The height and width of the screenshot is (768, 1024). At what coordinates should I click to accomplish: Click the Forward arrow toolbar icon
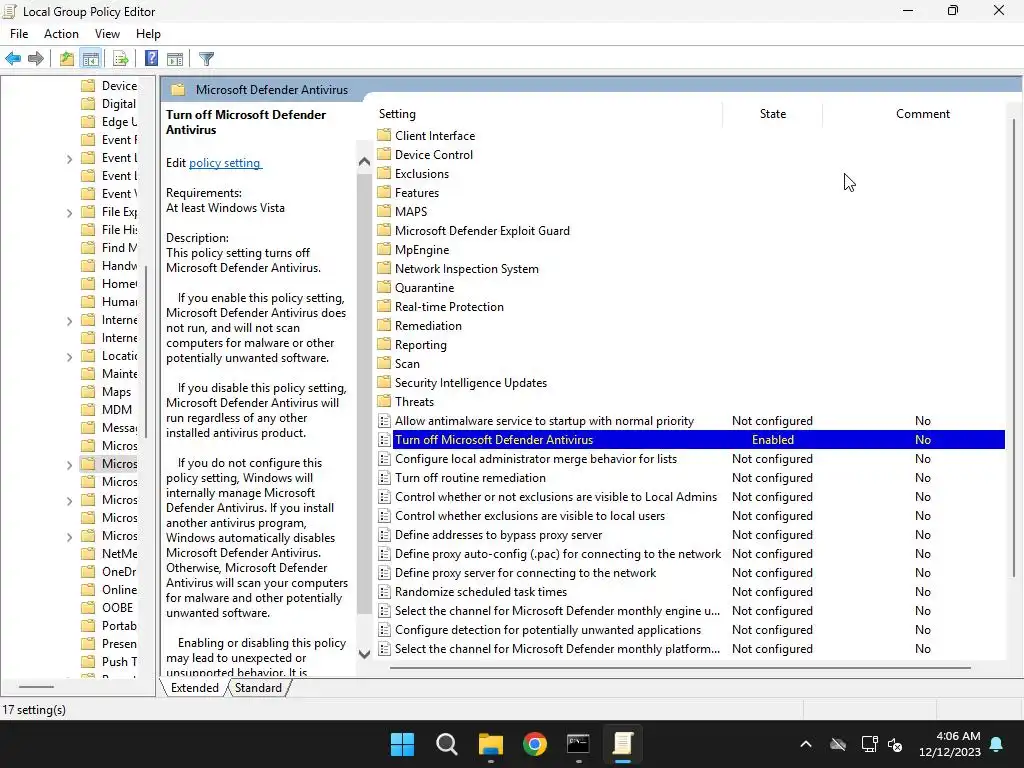[x=36, y=59]
